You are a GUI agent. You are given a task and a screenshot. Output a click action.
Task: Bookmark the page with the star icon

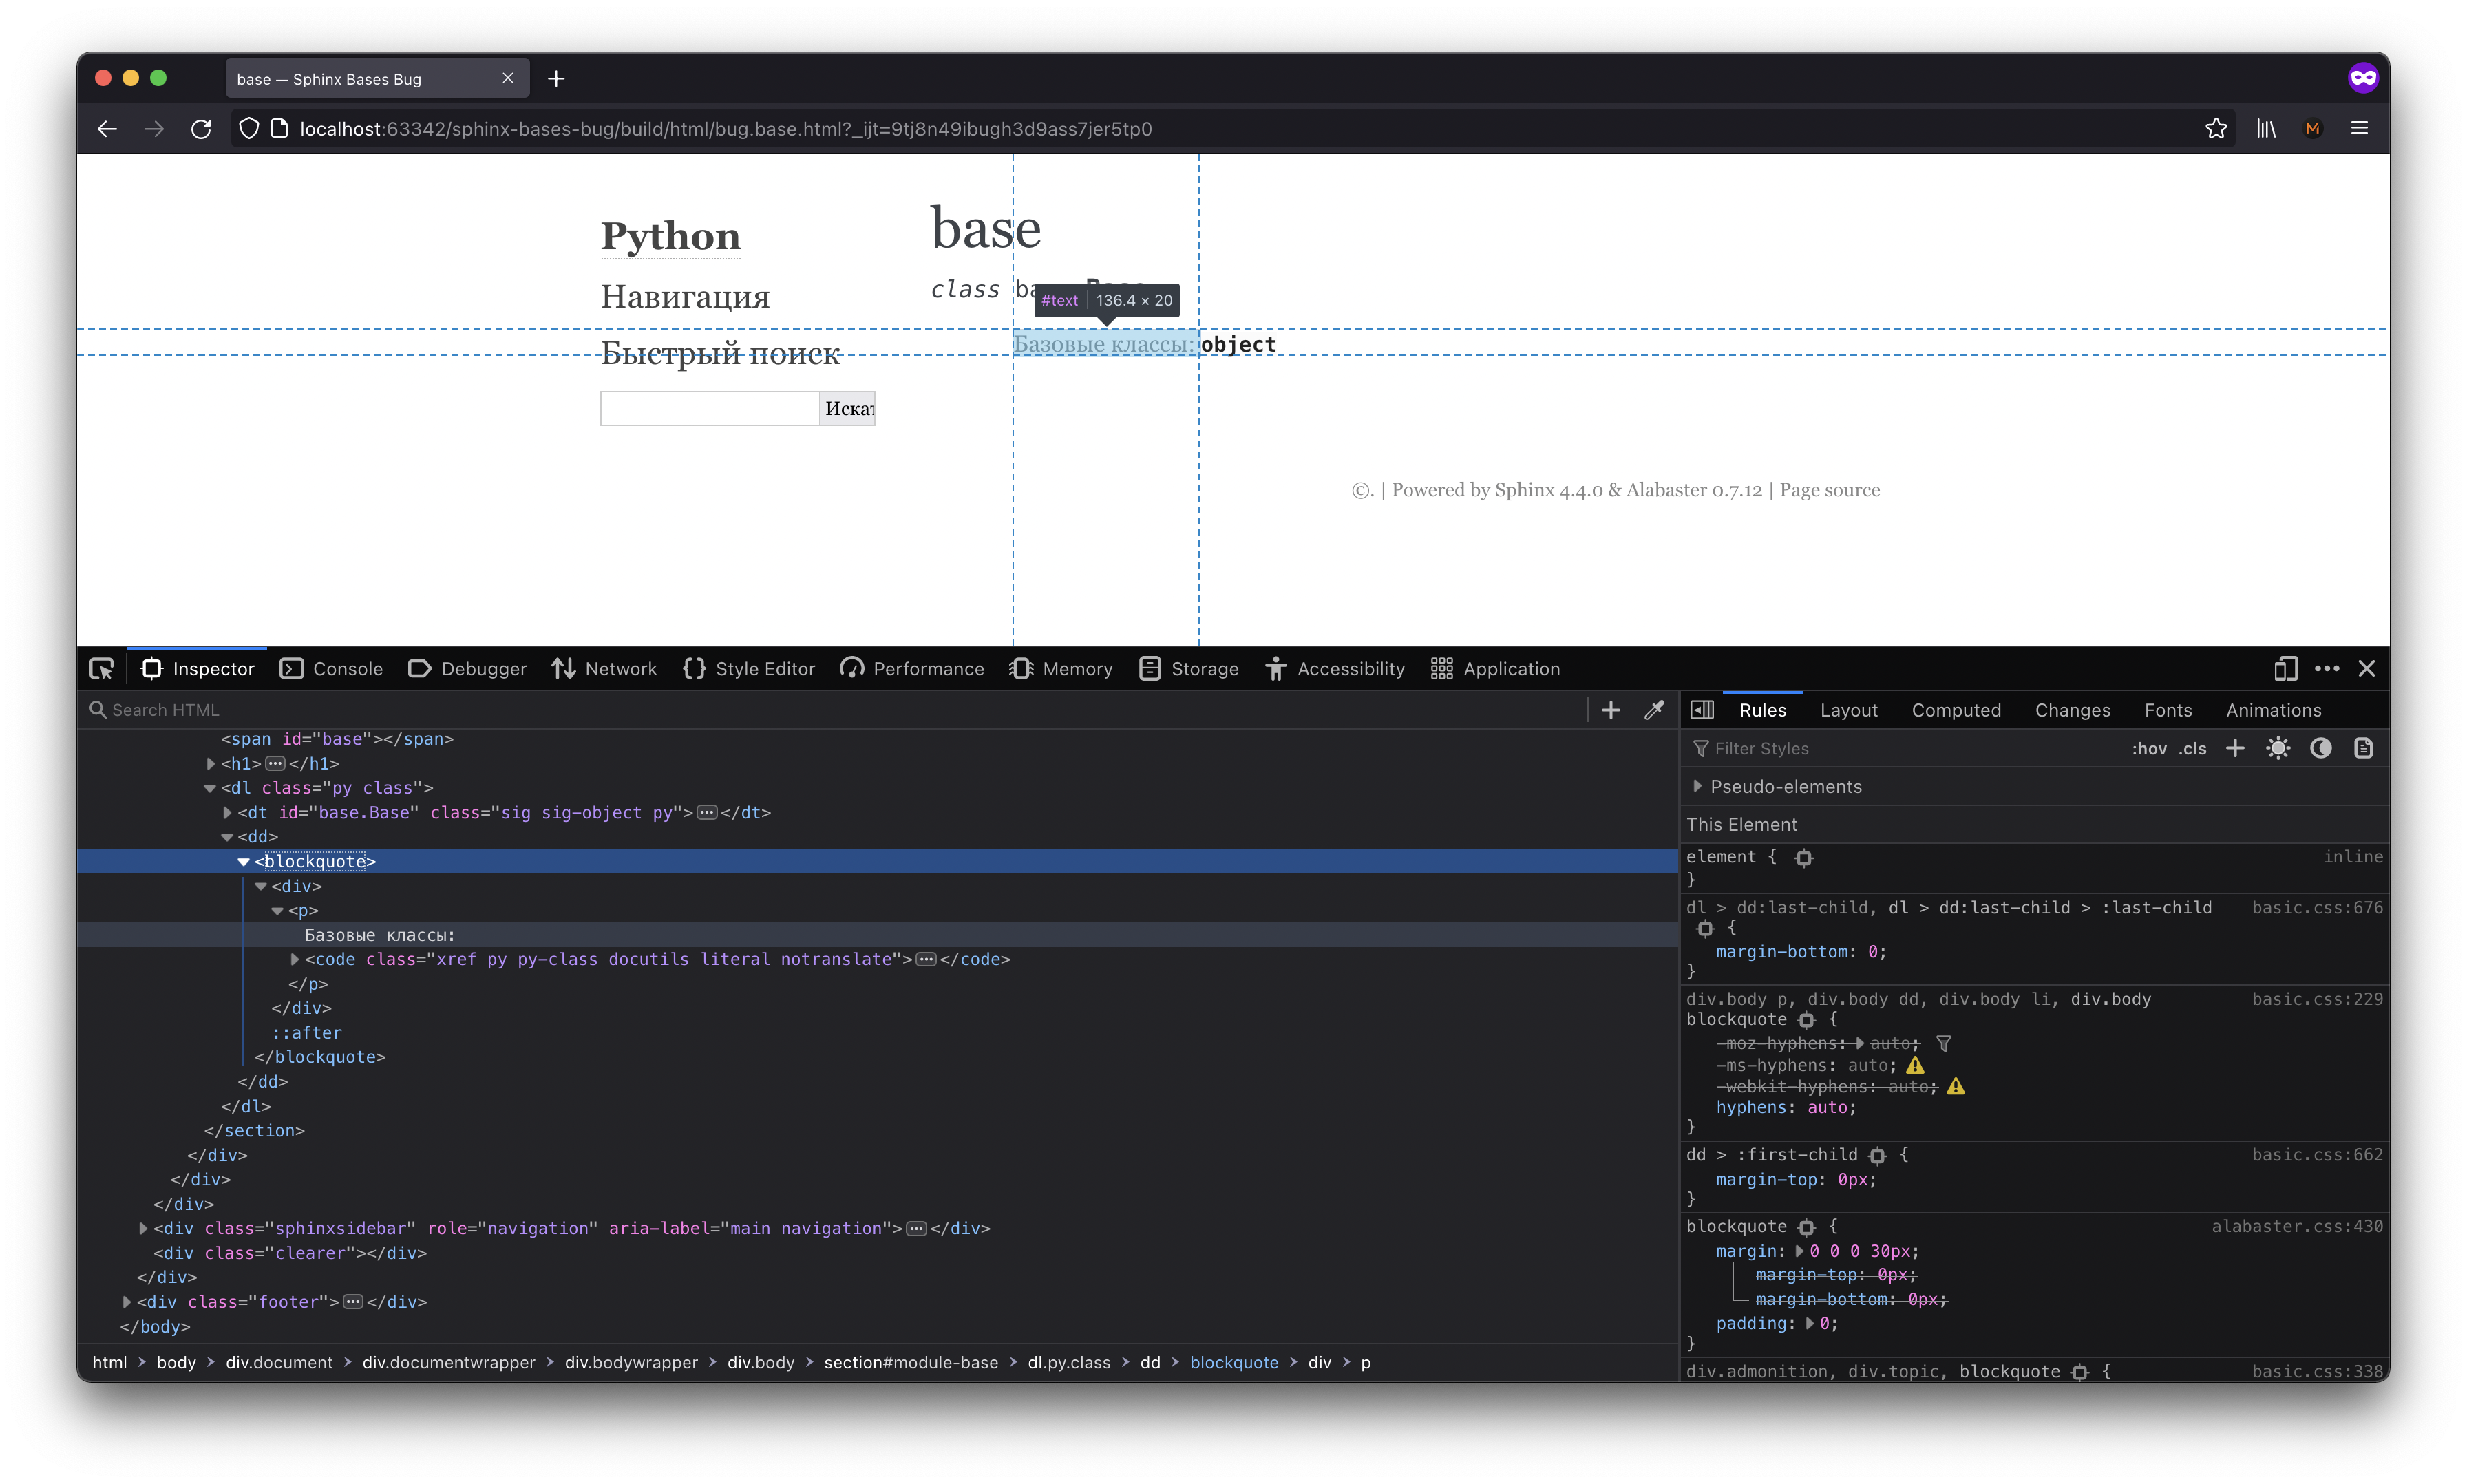(x=2216, y=129)
